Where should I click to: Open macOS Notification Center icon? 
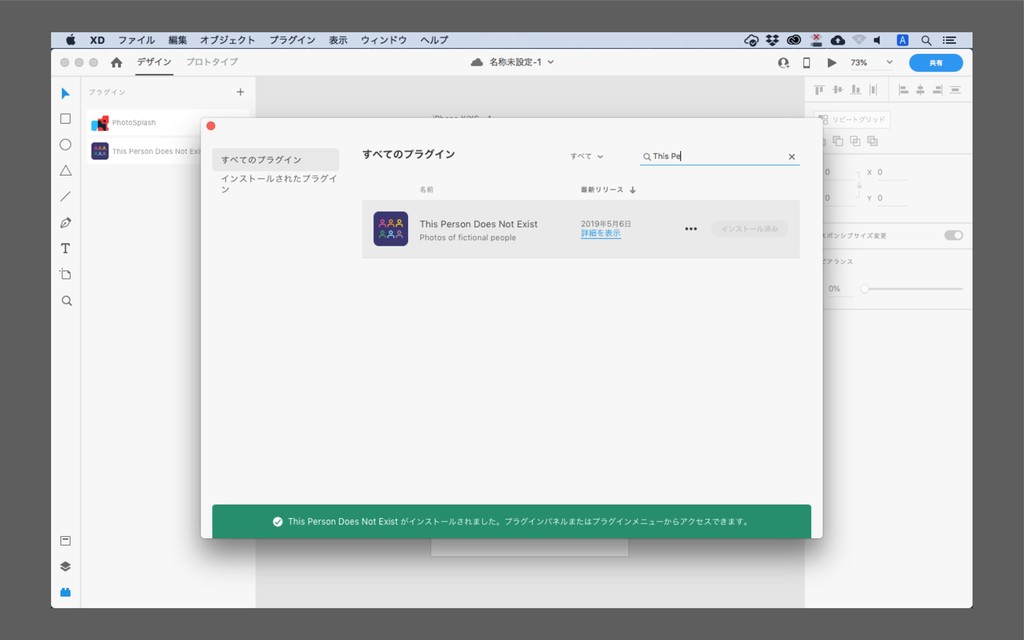click(x=950, y=40)
